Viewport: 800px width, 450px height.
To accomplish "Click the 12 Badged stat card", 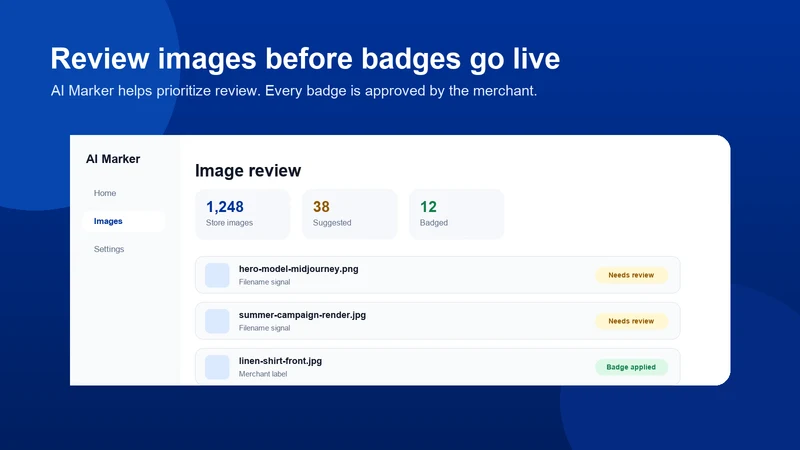I will [457, 214].
